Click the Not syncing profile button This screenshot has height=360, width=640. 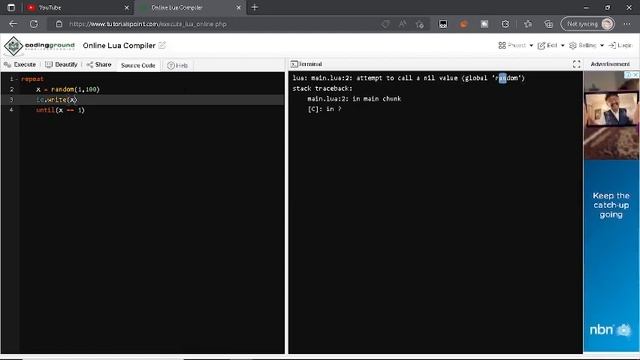tap(588, 24)
